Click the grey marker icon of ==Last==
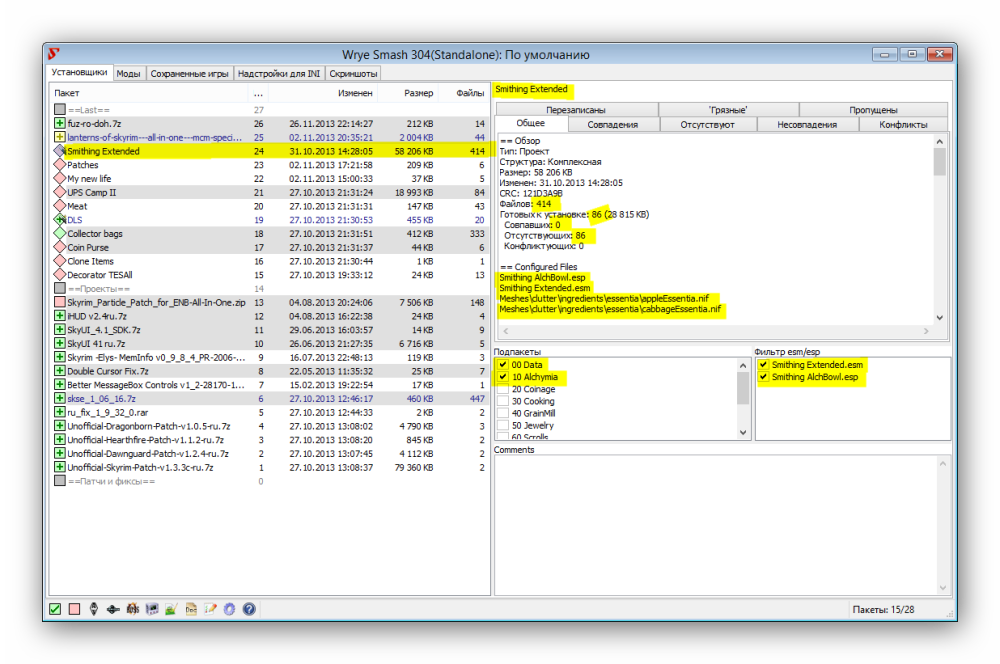The width and height of the screenshot is (1000, 664). [59, 110]
